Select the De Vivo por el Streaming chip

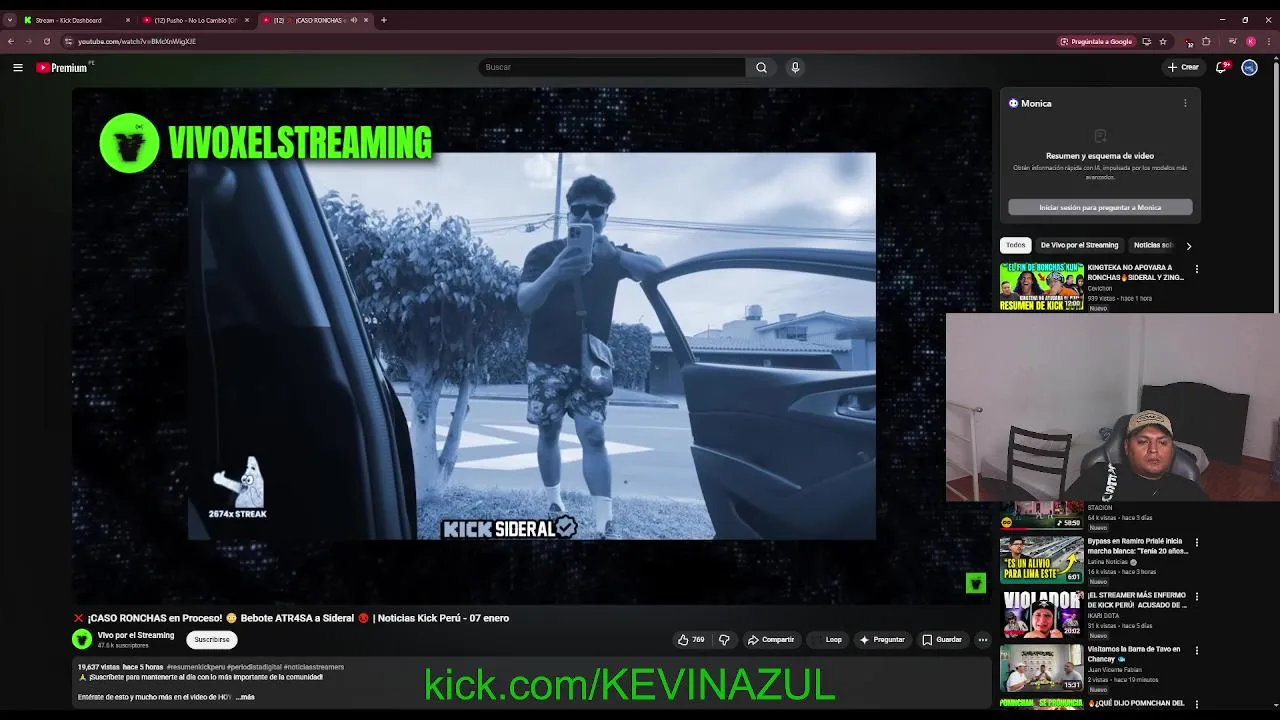pos(1079,245)
